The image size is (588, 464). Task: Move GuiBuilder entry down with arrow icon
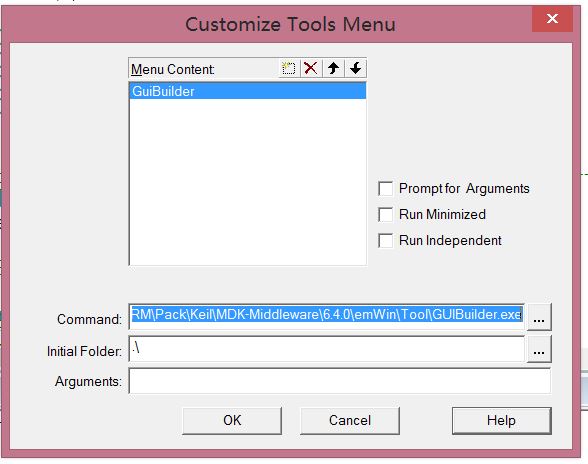[x=356, y=68]
